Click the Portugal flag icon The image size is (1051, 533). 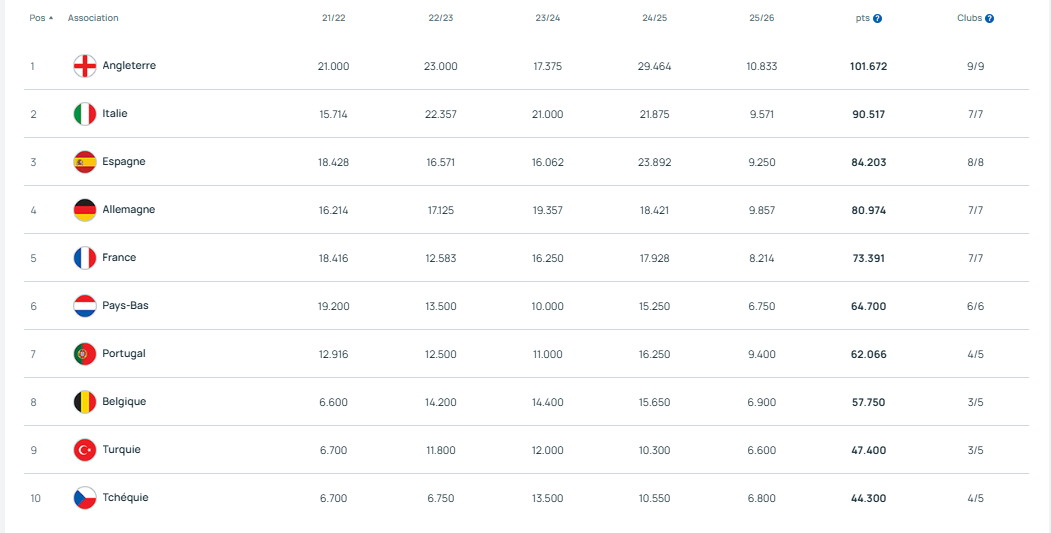(85, 354)
